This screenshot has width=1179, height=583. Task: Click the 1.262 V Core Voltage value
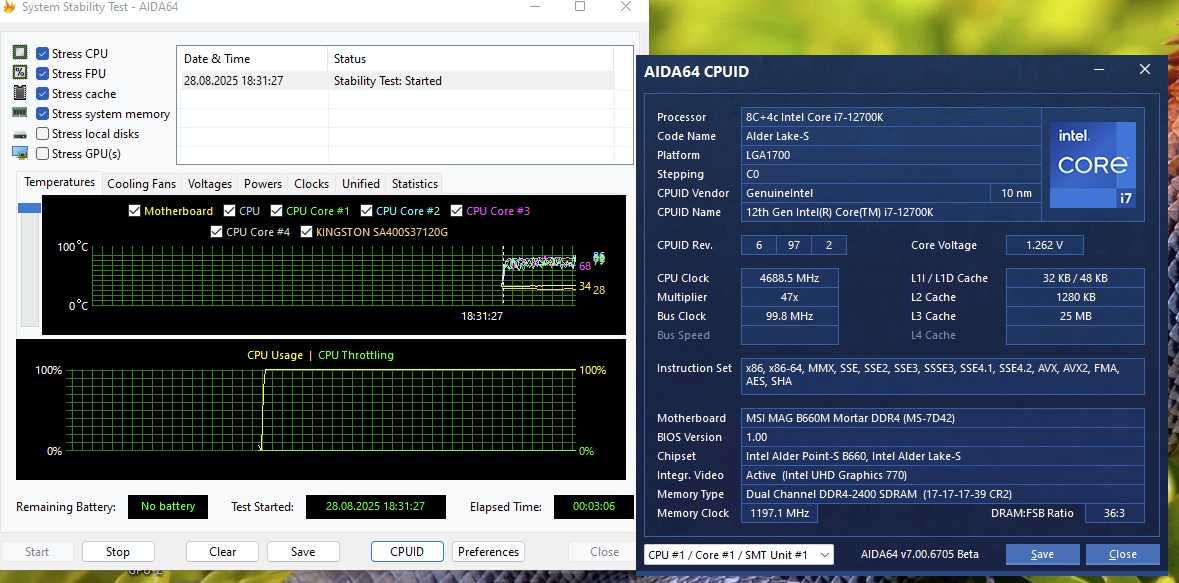pyautogui.click(x=1044, y=245)
